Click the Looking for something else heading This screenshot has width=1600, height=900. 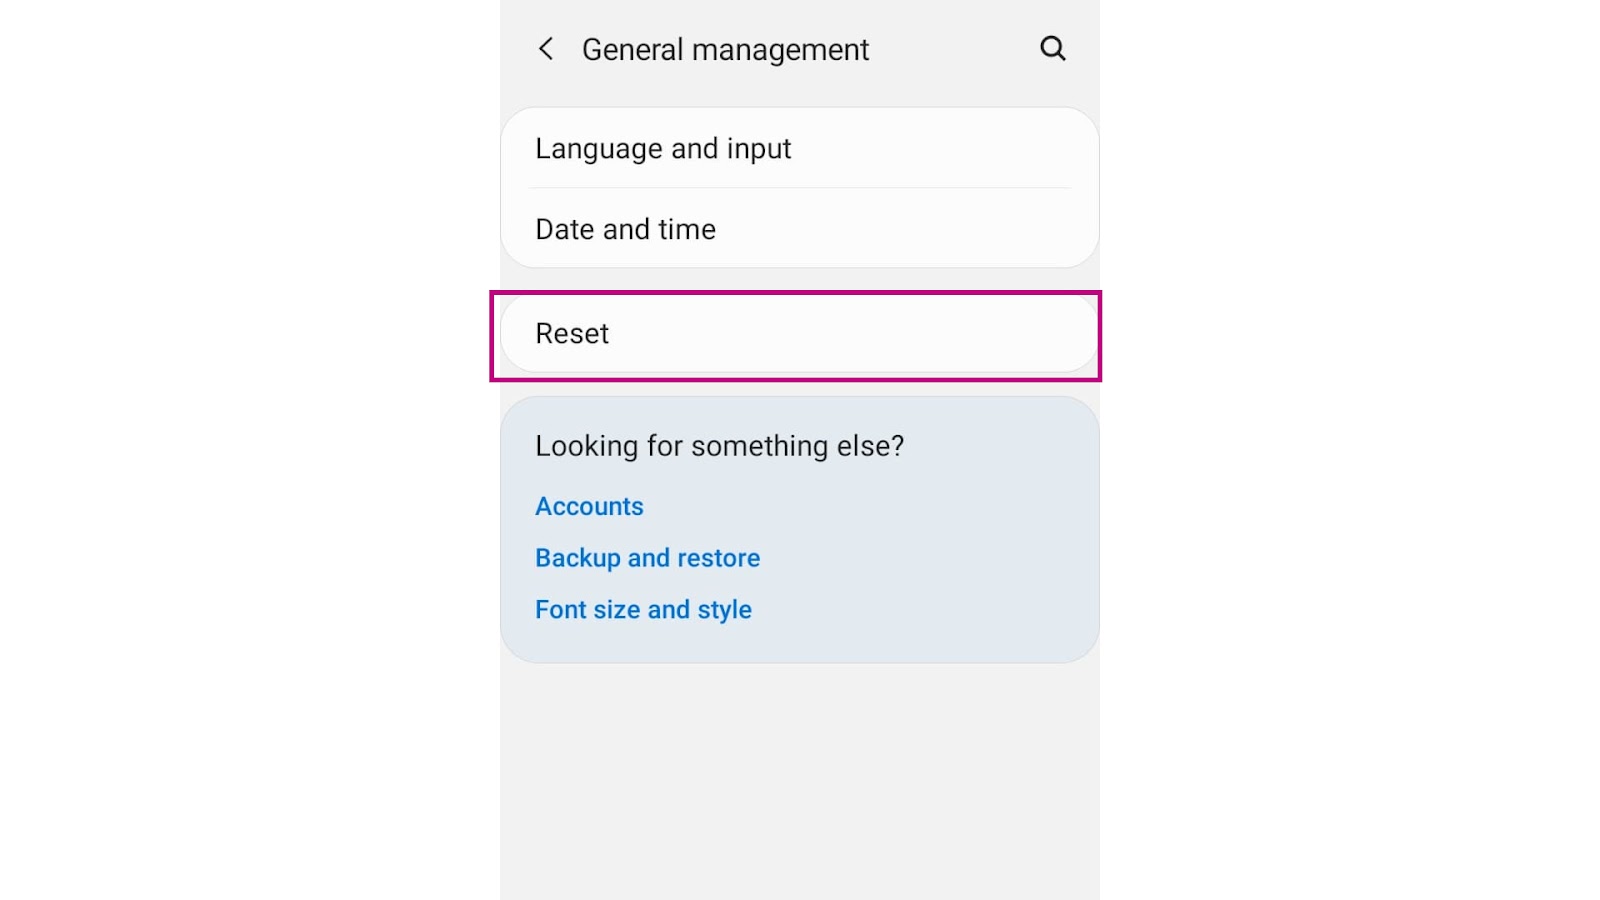(x=719, y=446)
